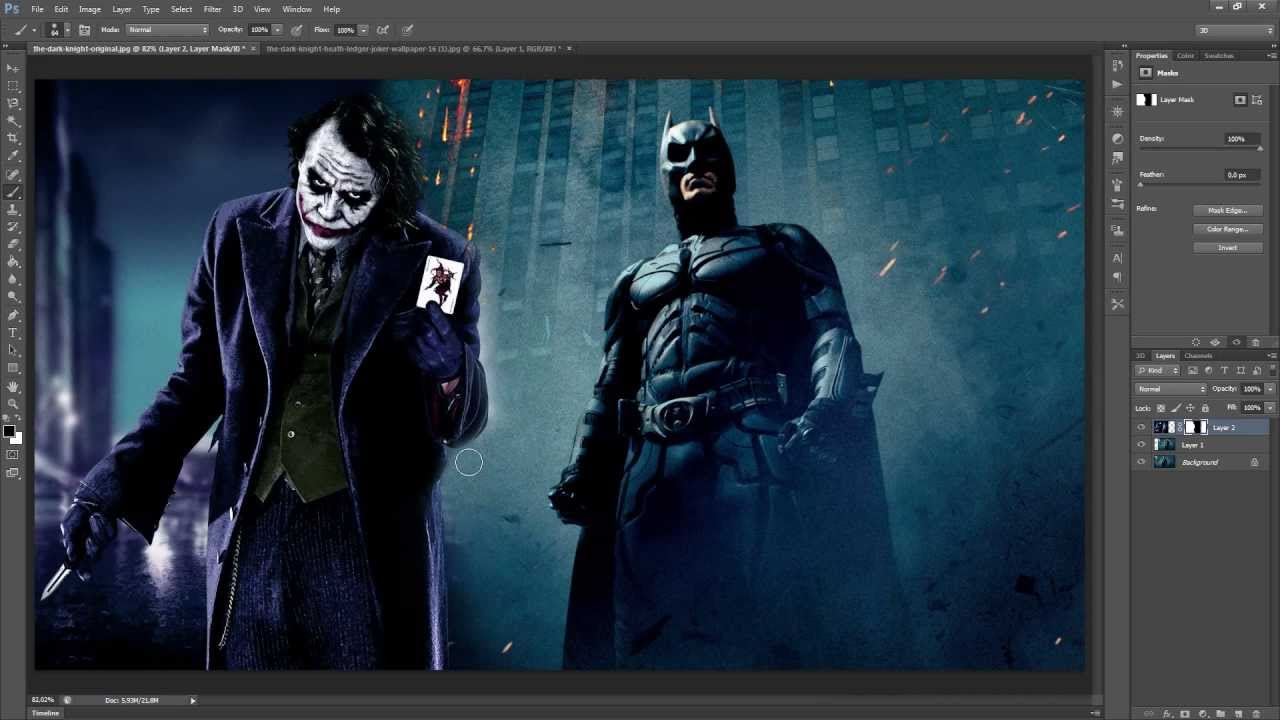Select the Move tool
Viewport: 1280px width, 720px height.
pyautogui.click(x=13, y=68)
